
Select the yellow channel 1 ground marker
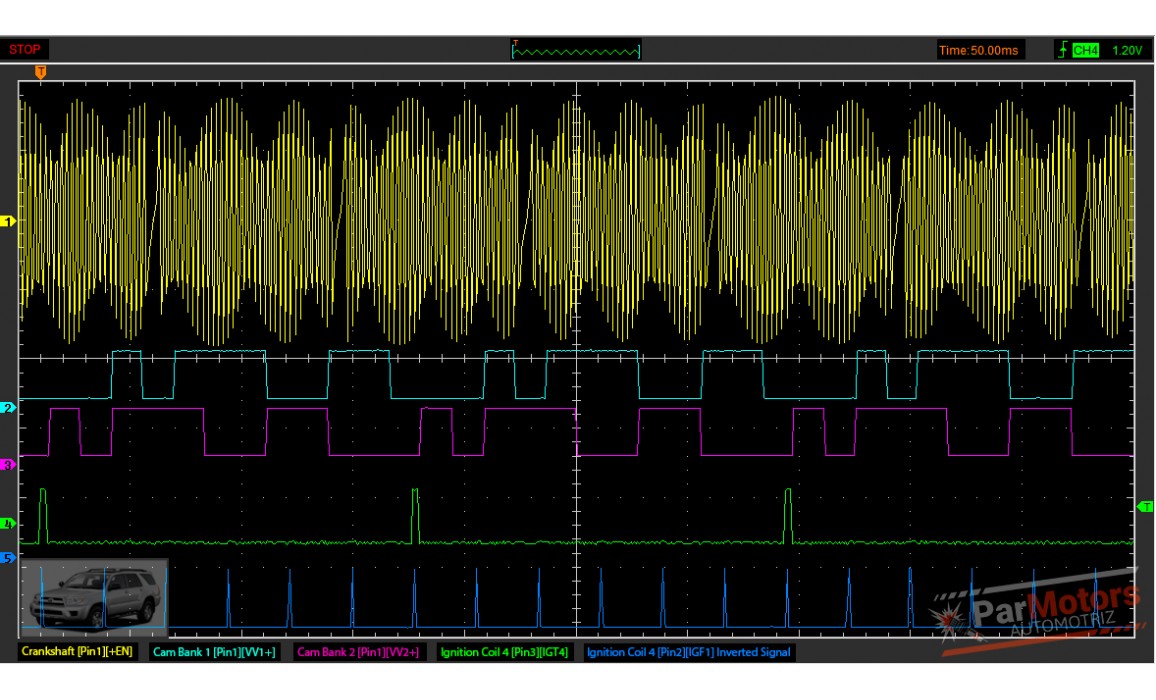tap(9, 221)
